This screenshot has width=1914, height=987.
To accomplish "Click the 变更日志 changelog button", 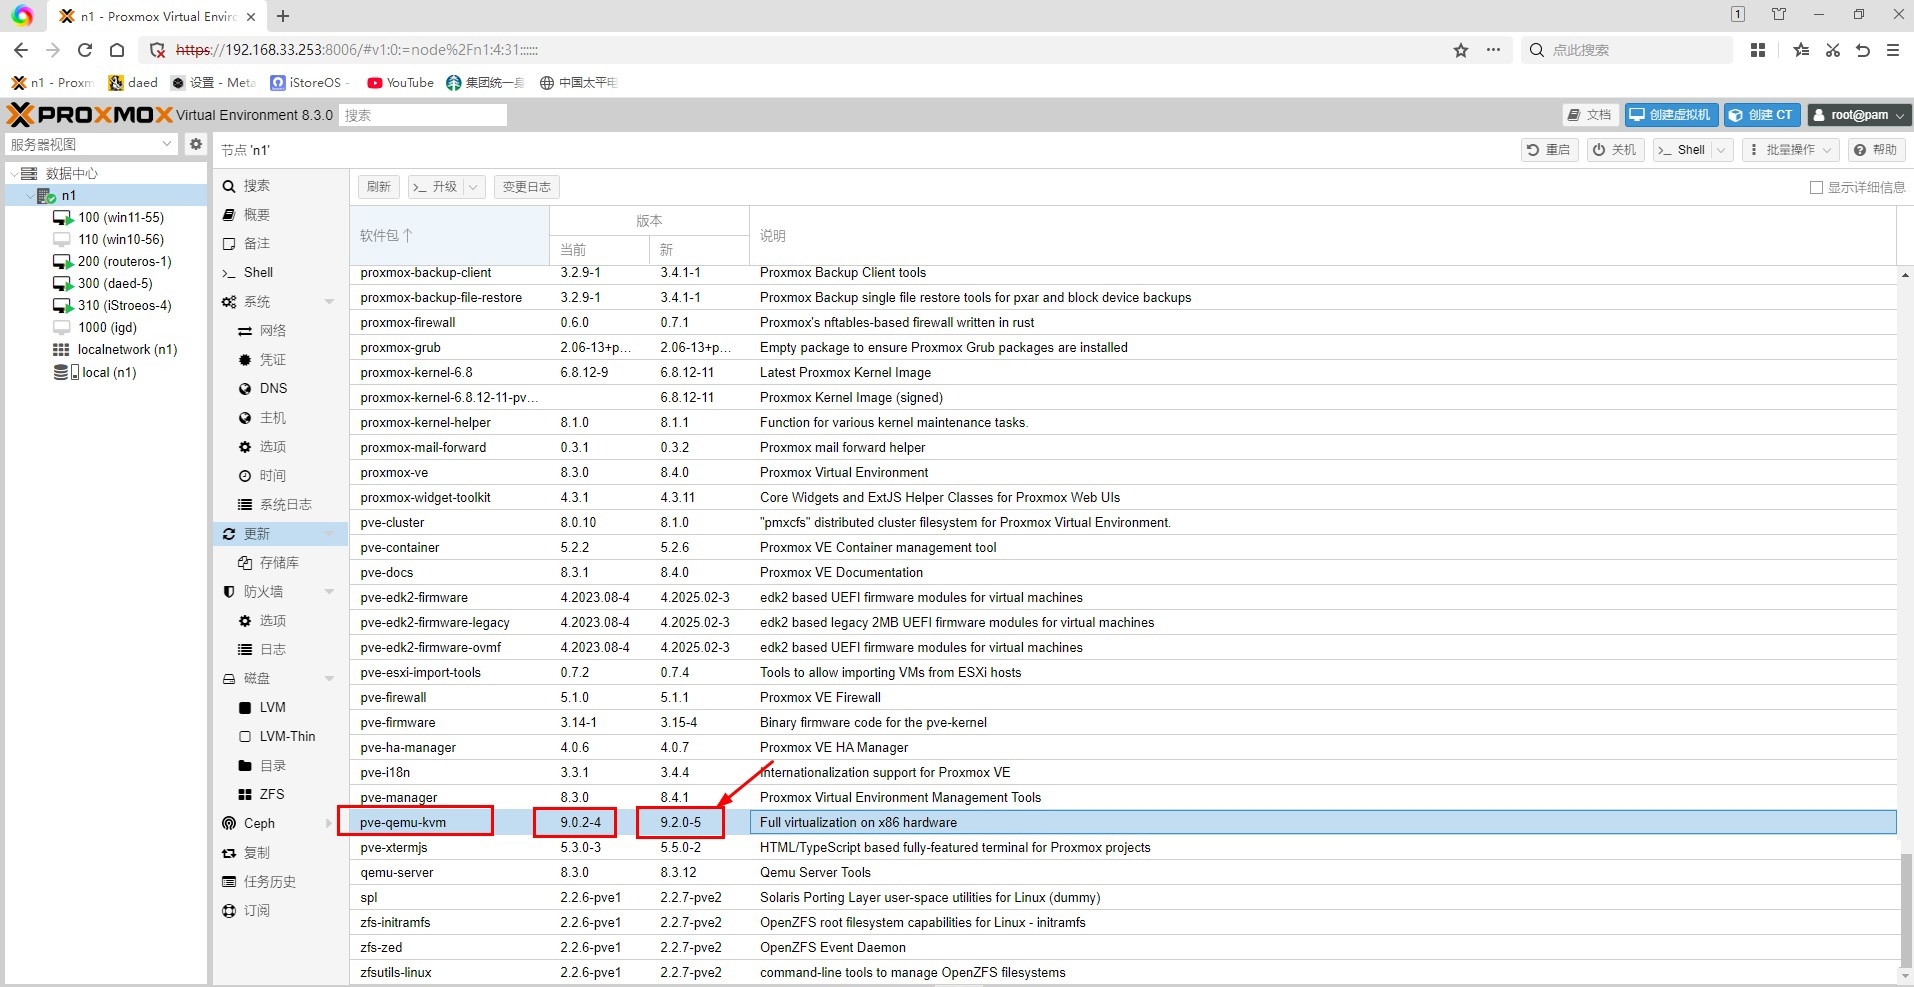I will 527,187.
